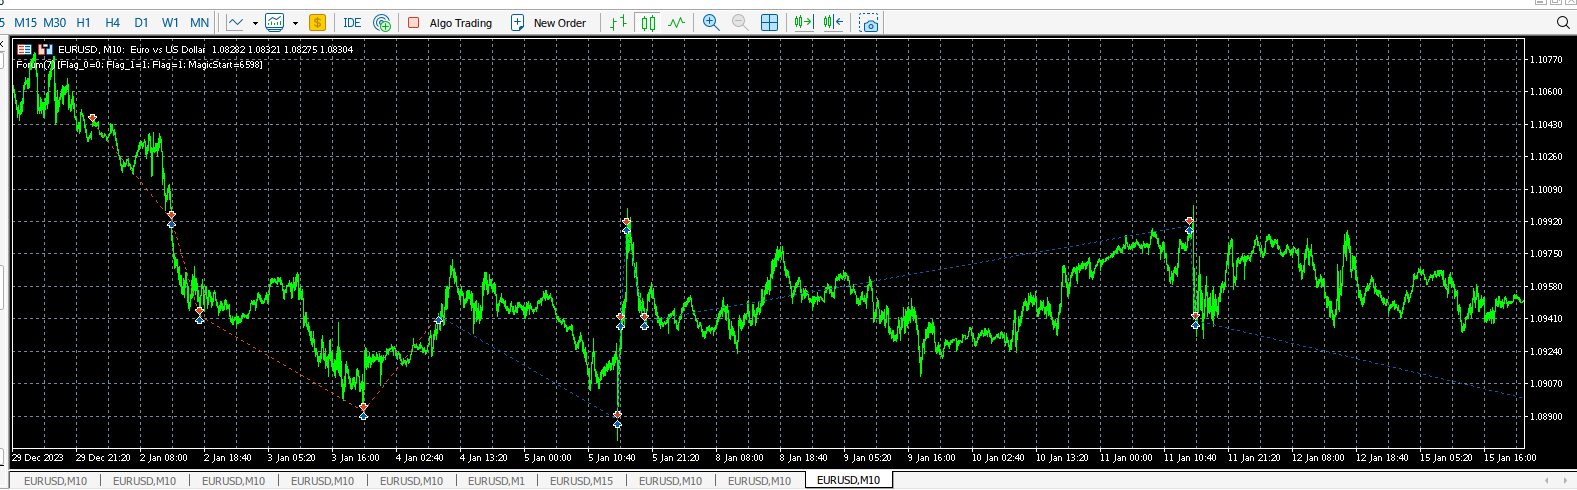Image resolution: width=1577 pixels, height=490 pixels.
Task: Zoom out of the chart
Action: pos(740,22)
